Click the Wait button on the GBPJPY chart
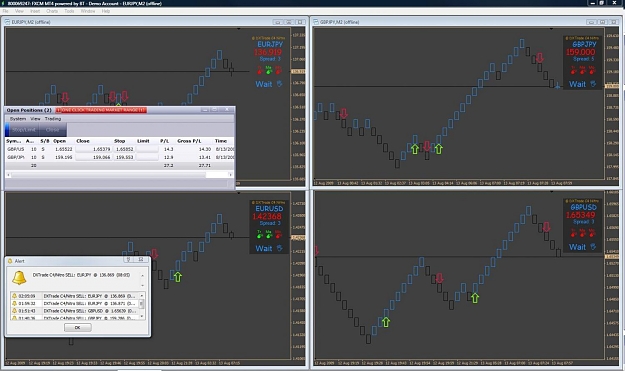 (x=577, y=84)
